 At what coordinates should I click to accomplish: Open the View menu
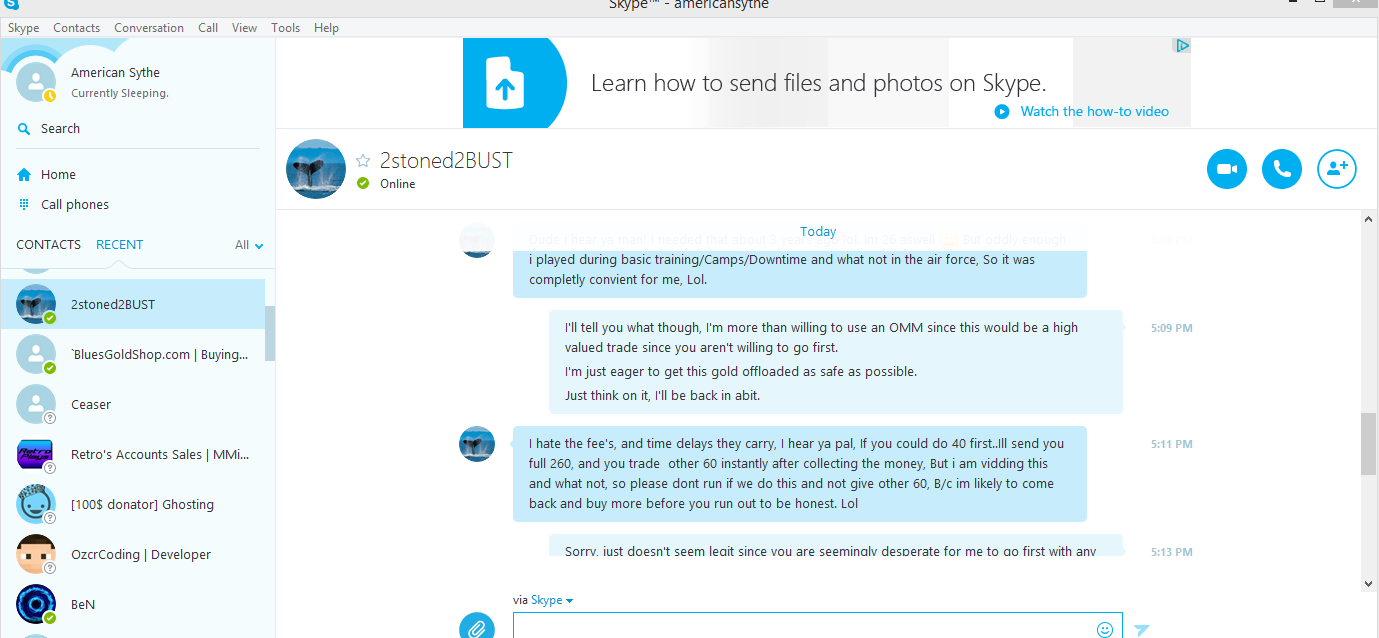pyautogui.click(x=245, y=28)
